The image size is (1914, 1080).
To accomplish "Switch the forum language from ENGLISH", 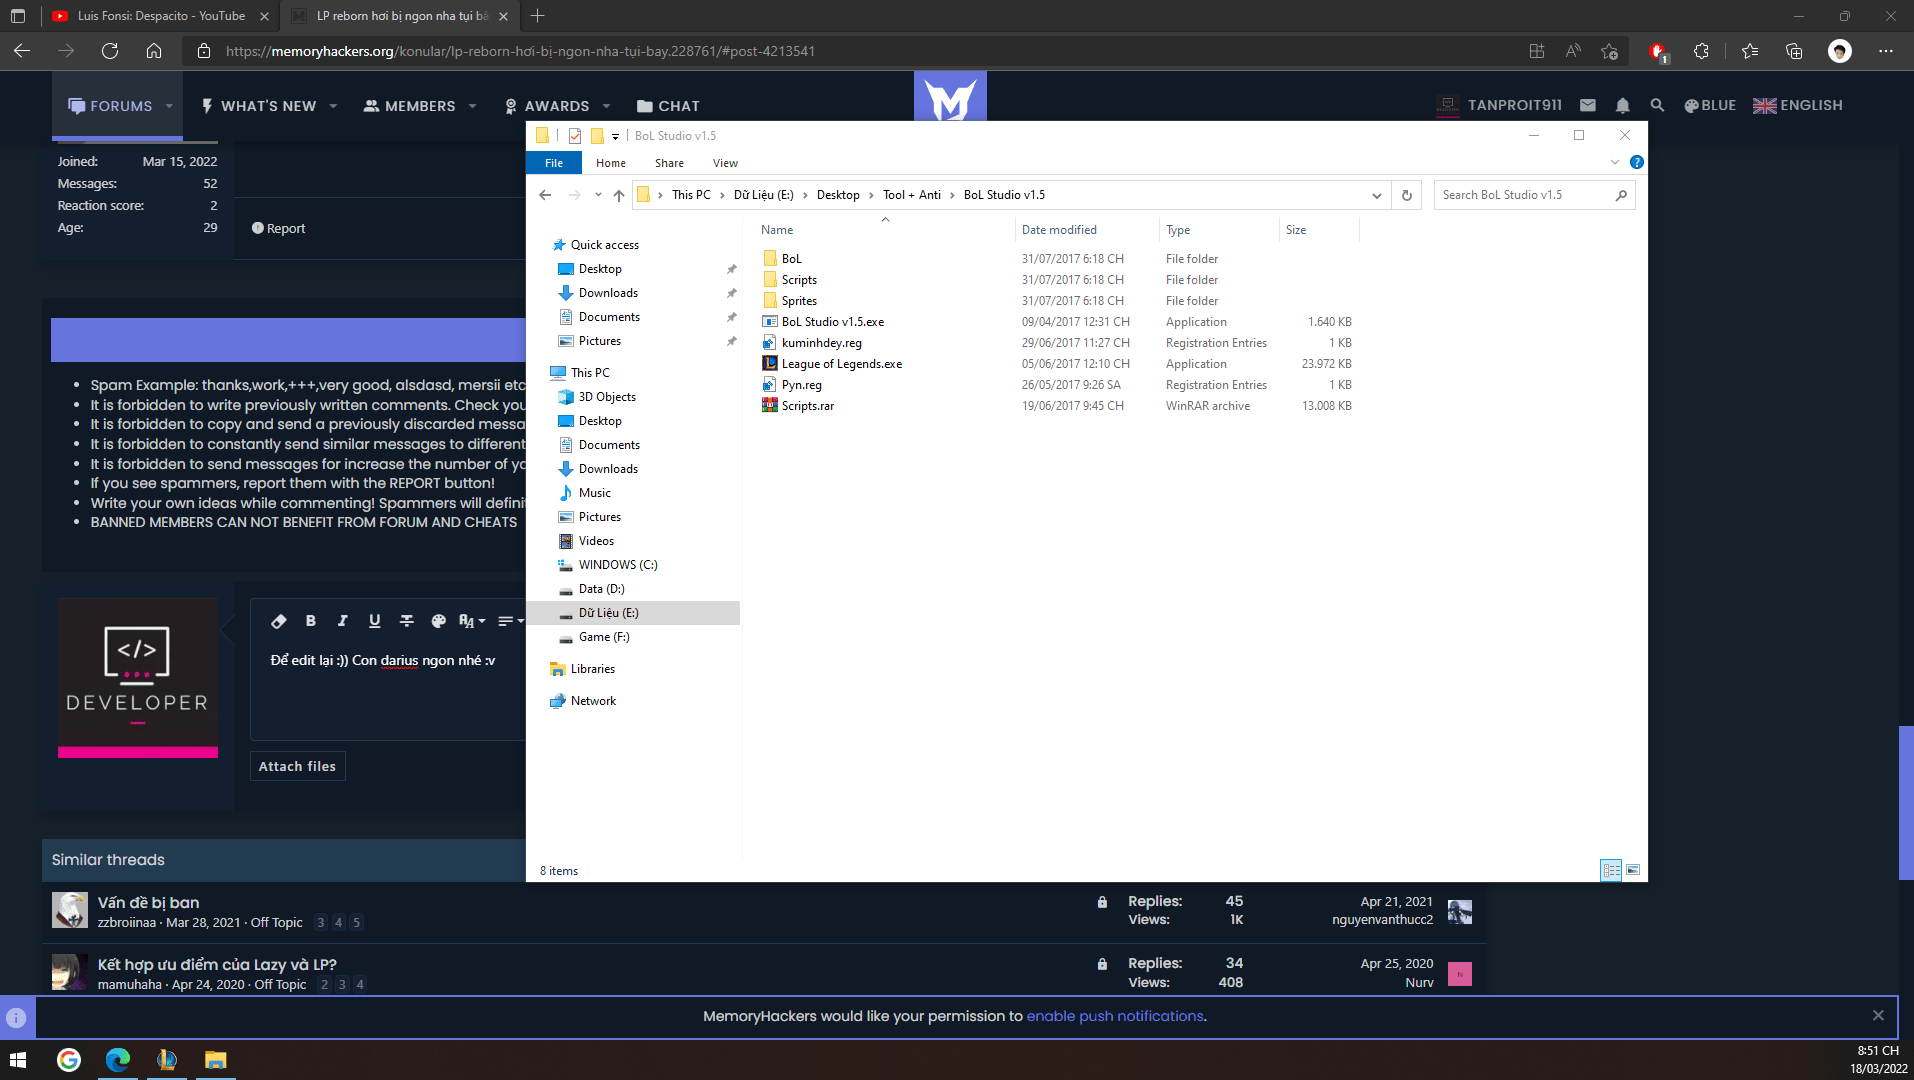I will coord(1798,105).
